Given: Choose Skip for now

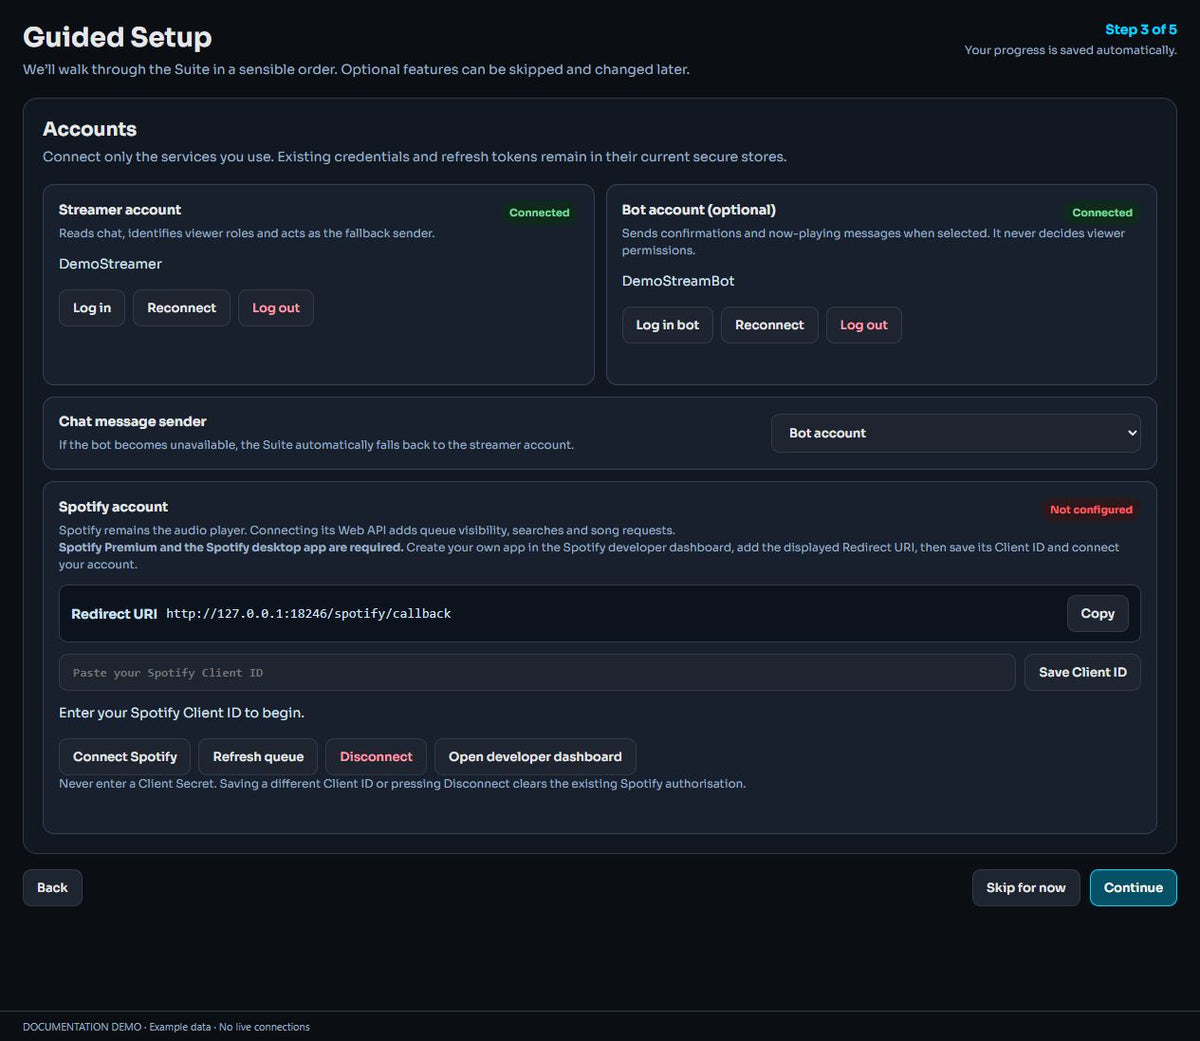Looking at the screenshot, I should [1026, 888].
